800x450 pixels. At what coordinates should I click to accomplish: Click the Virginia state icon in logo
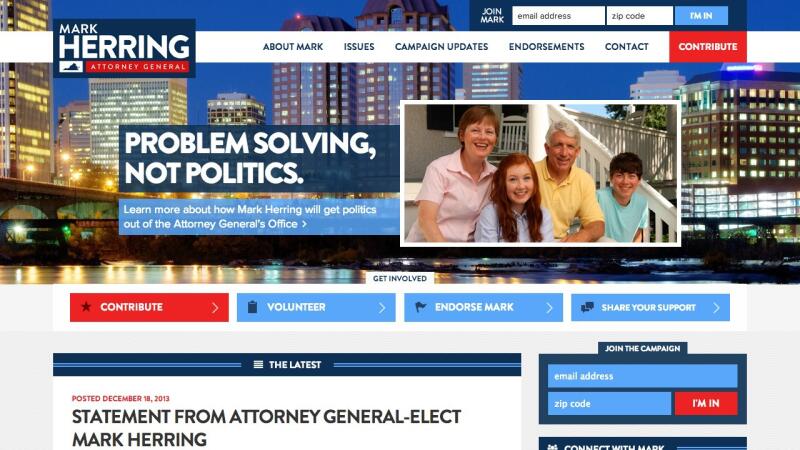coord(71,67)
